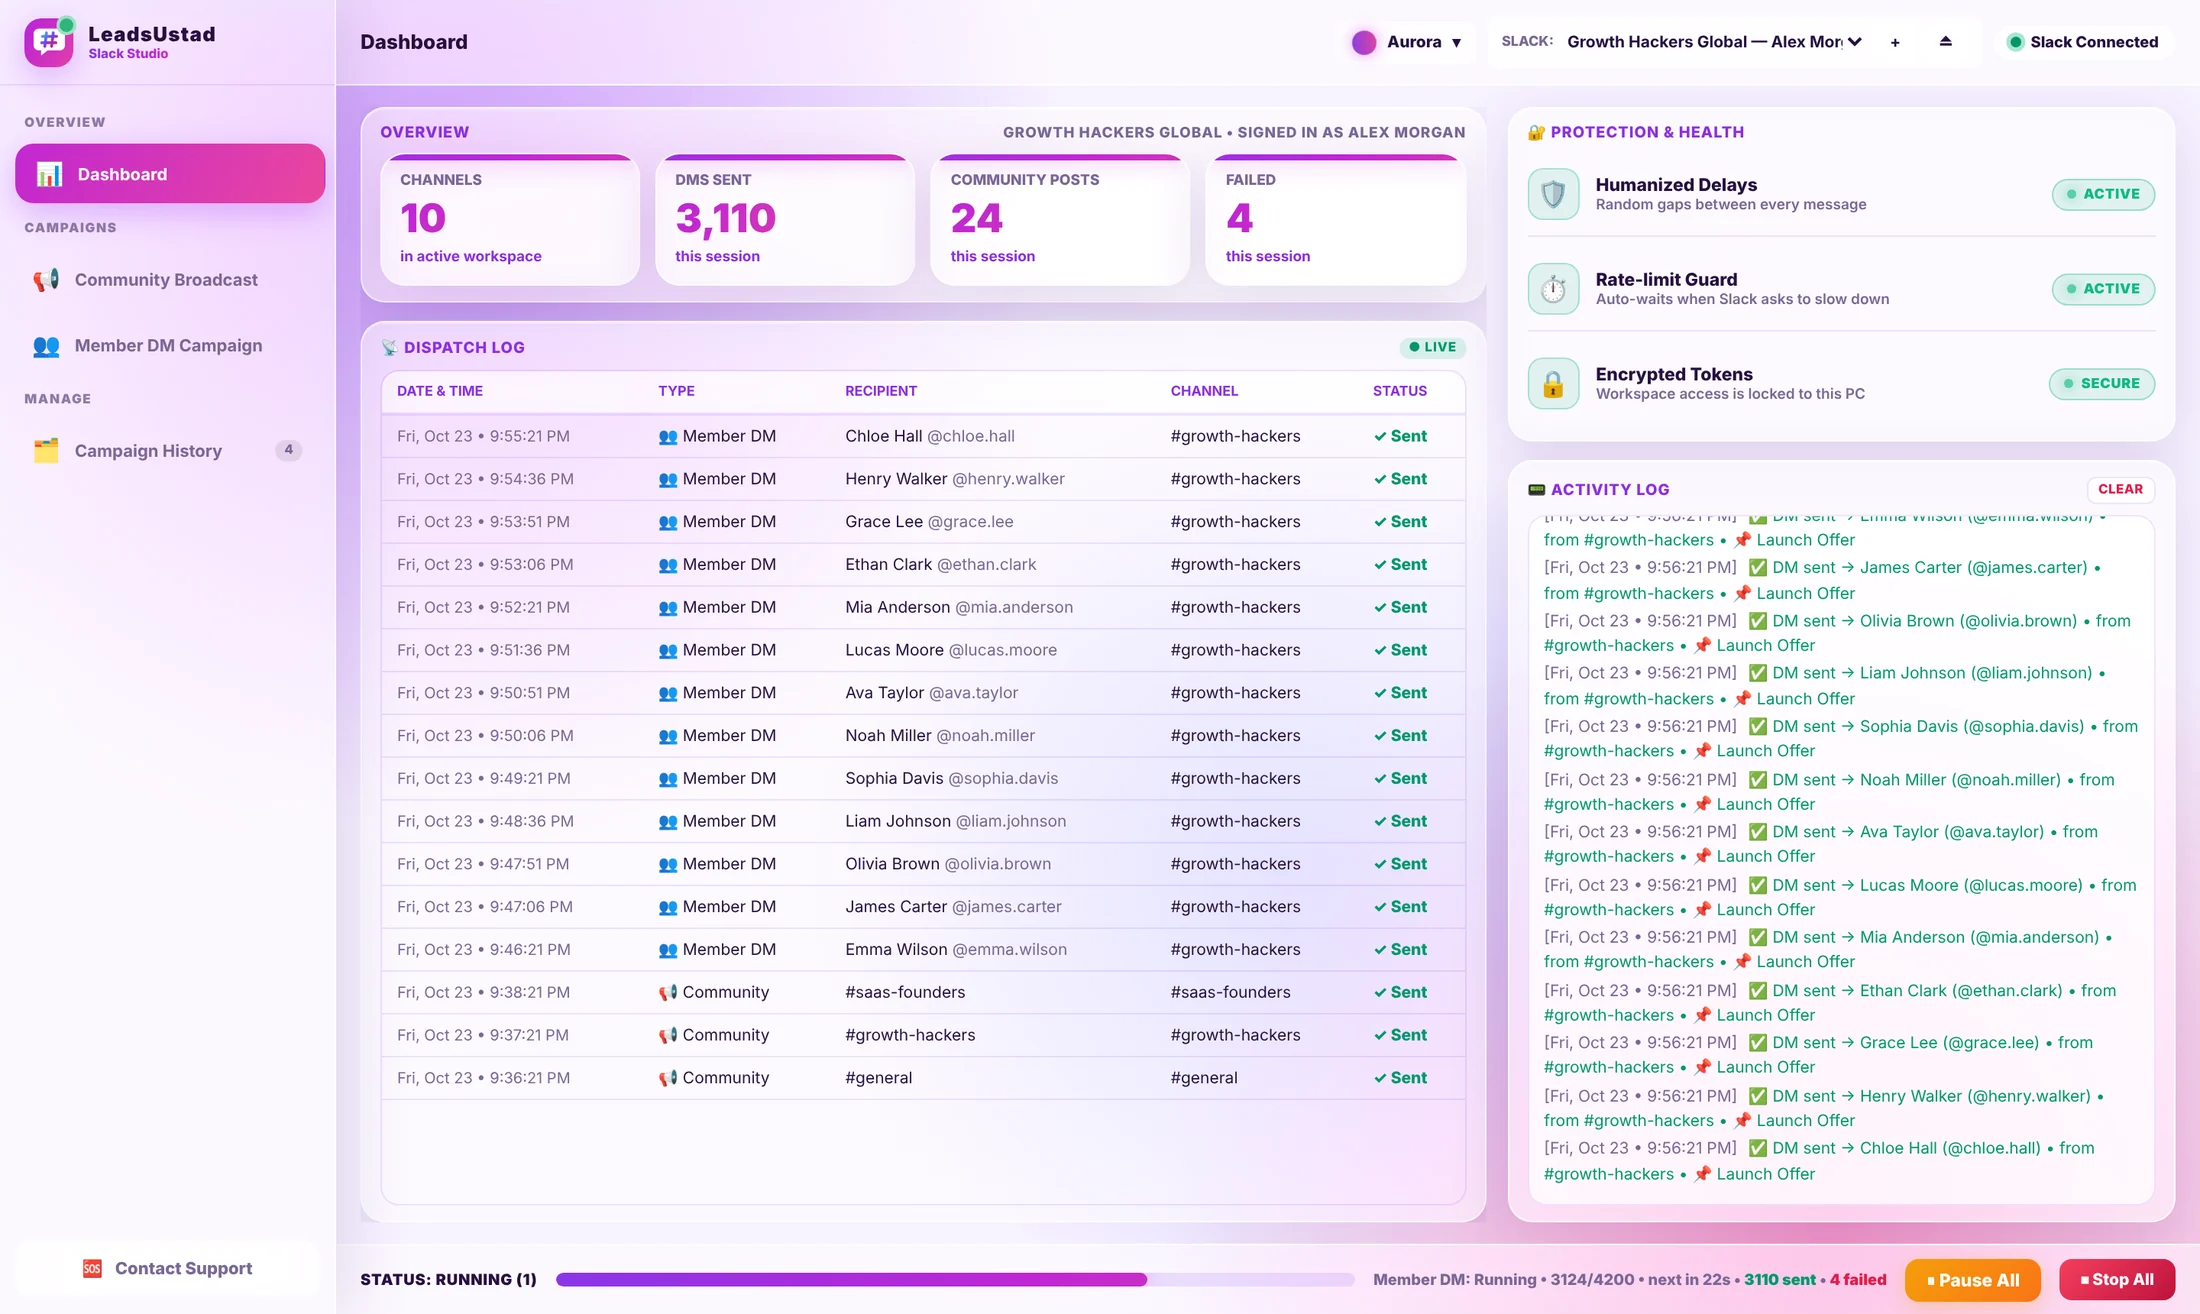Click the Rate-limit Guard ACTIVE badge
Image resolution: width=2200 pixels, height=1314 pixels.
[2103, 289]
